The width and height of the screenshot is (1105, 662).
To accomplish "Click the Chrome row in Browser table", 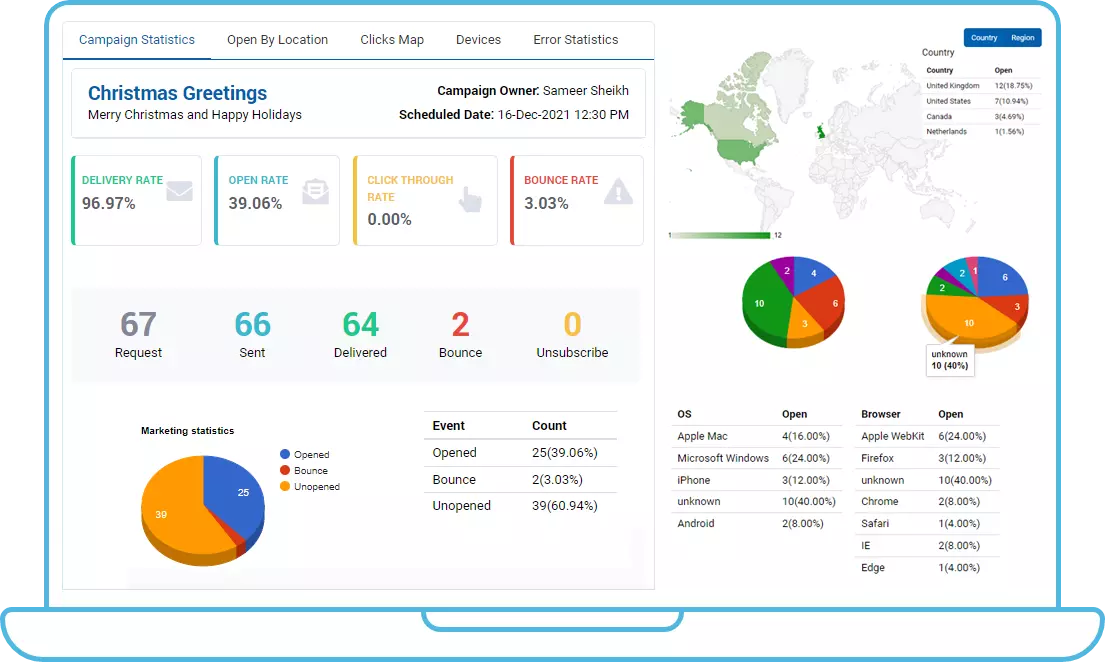I will pyautogui.click(x=928, y=501).
